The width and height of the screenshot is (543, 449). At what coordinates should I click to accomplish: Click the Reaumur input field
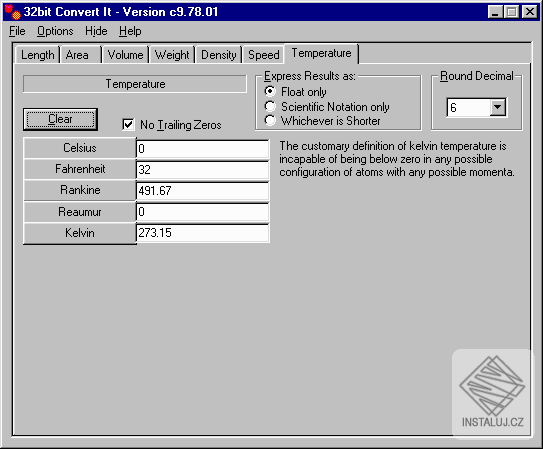[203, 212]
